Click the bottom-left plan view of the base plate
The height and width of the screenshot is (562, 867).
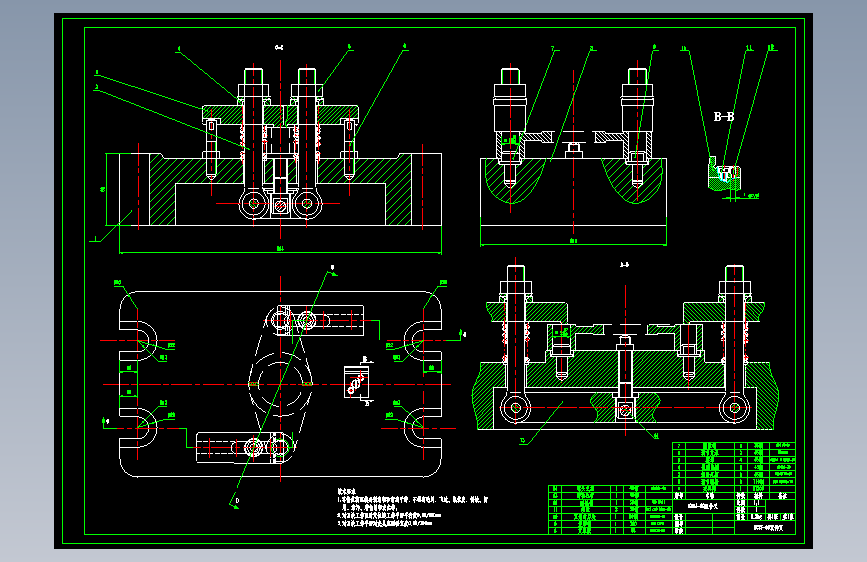280,384
